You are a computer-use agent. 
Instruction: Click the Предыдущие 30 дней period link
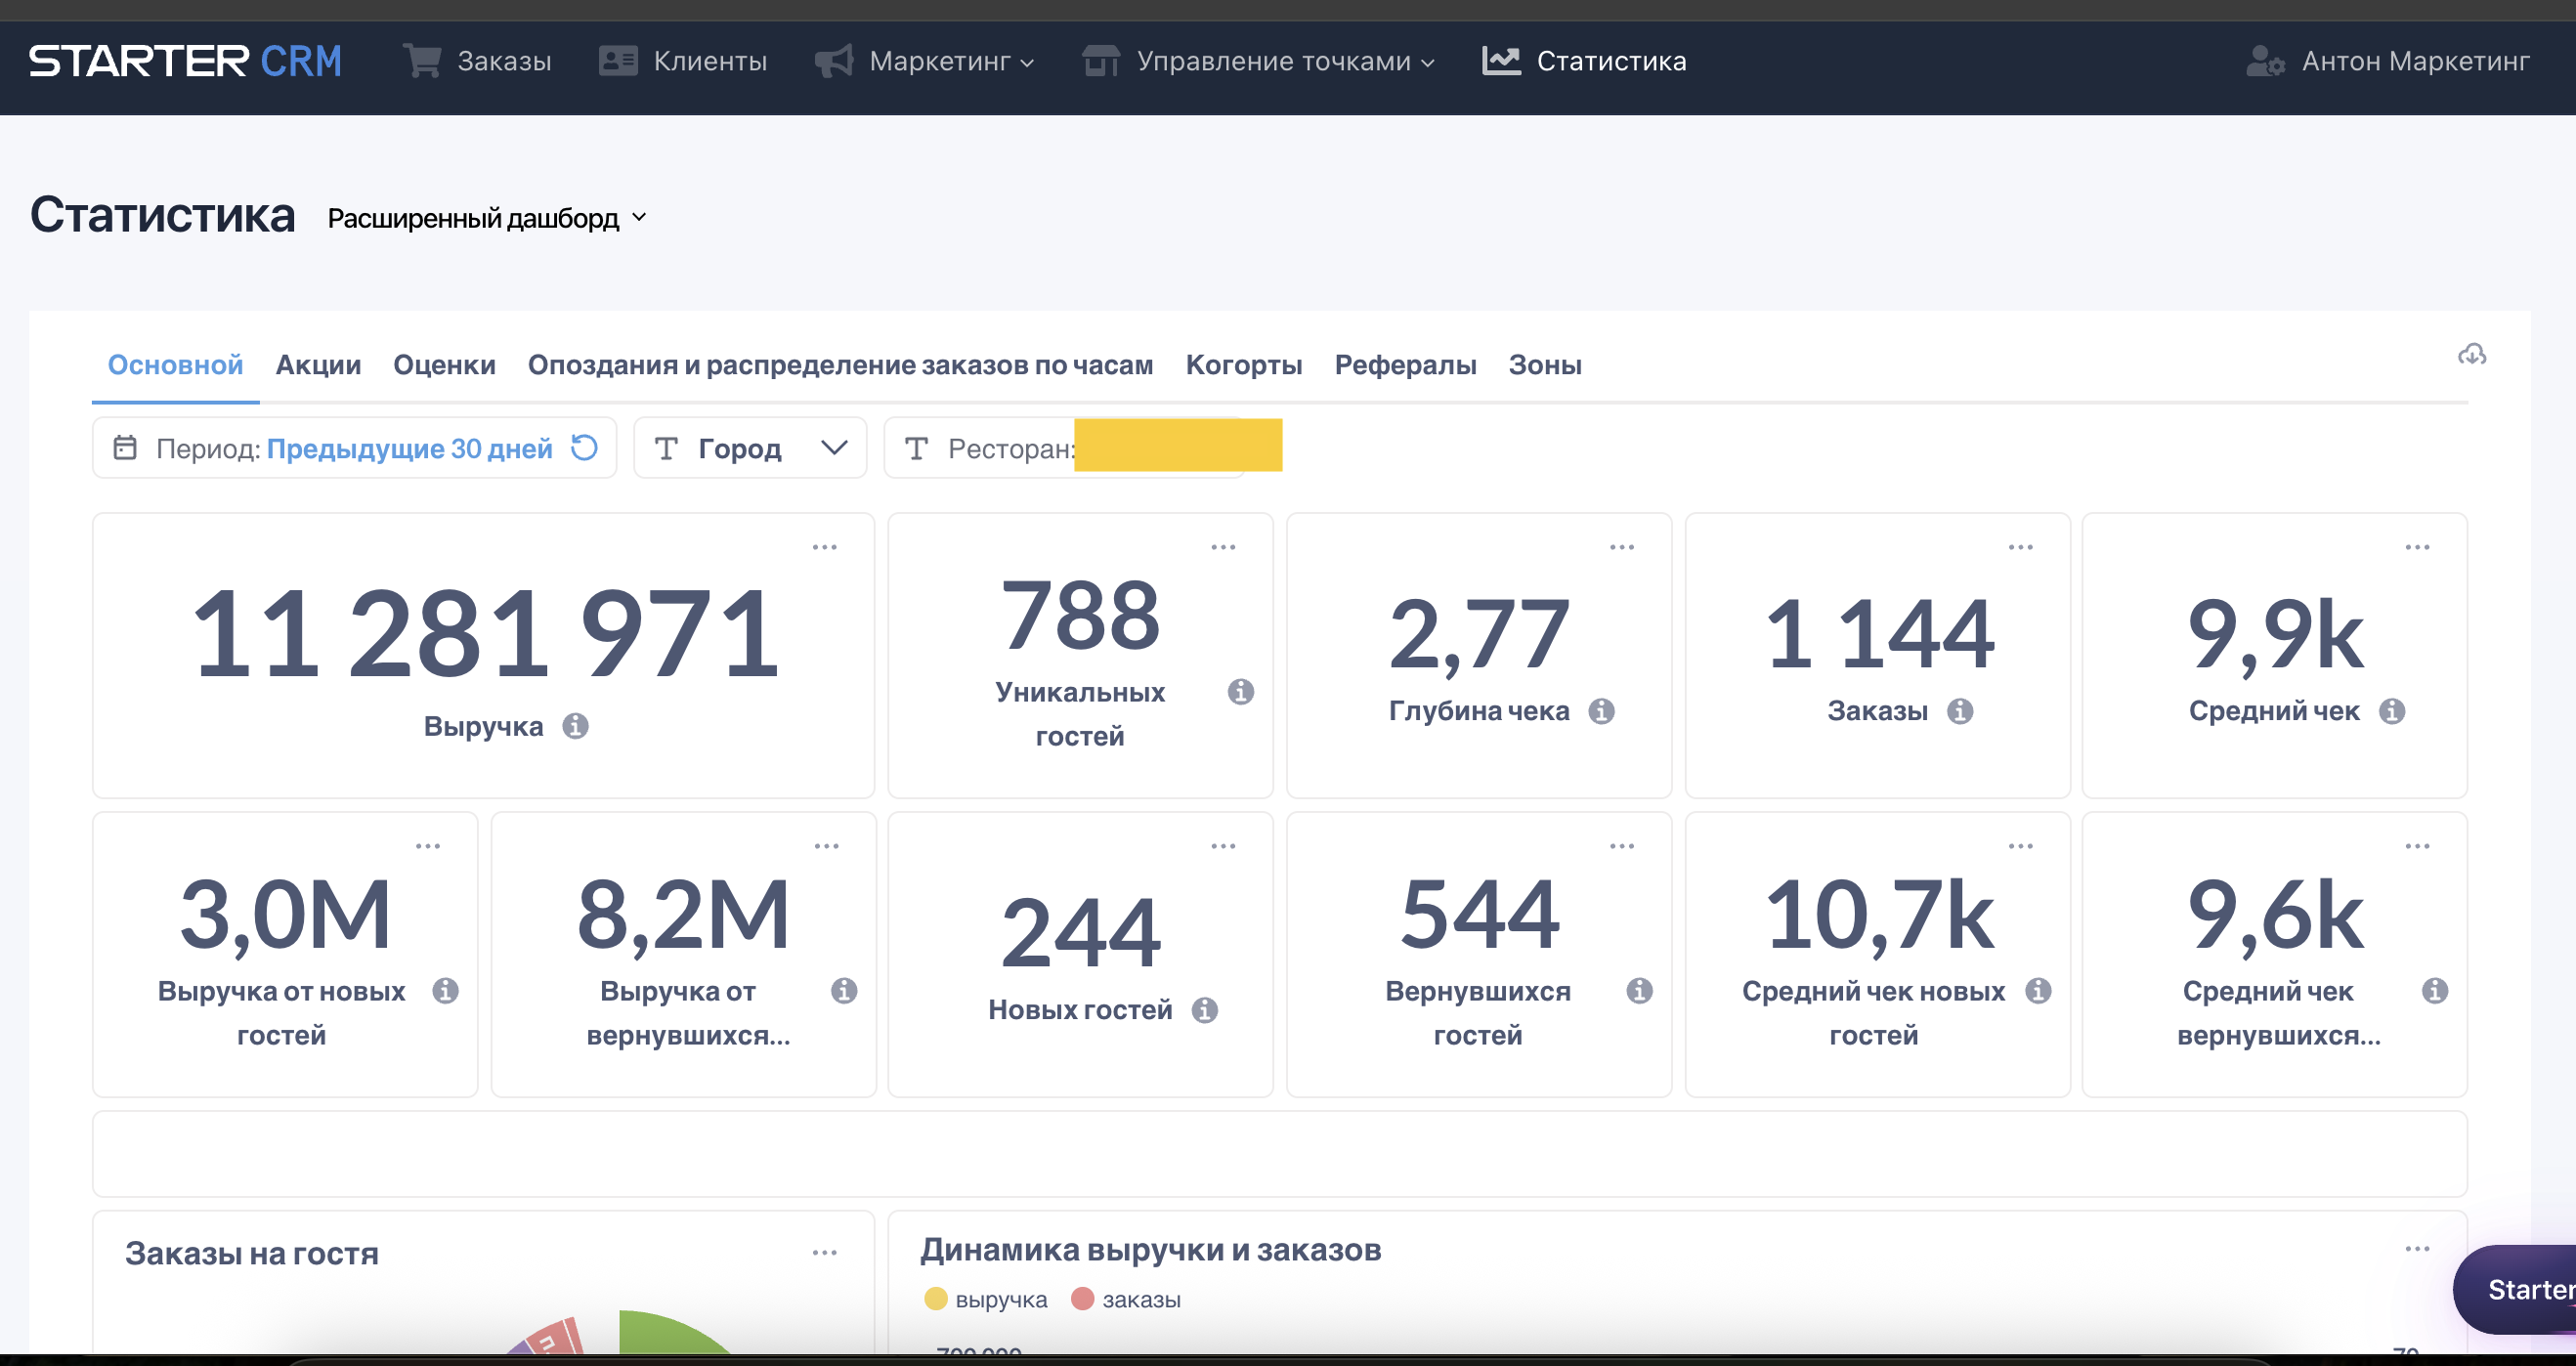(x=409, y=448)
